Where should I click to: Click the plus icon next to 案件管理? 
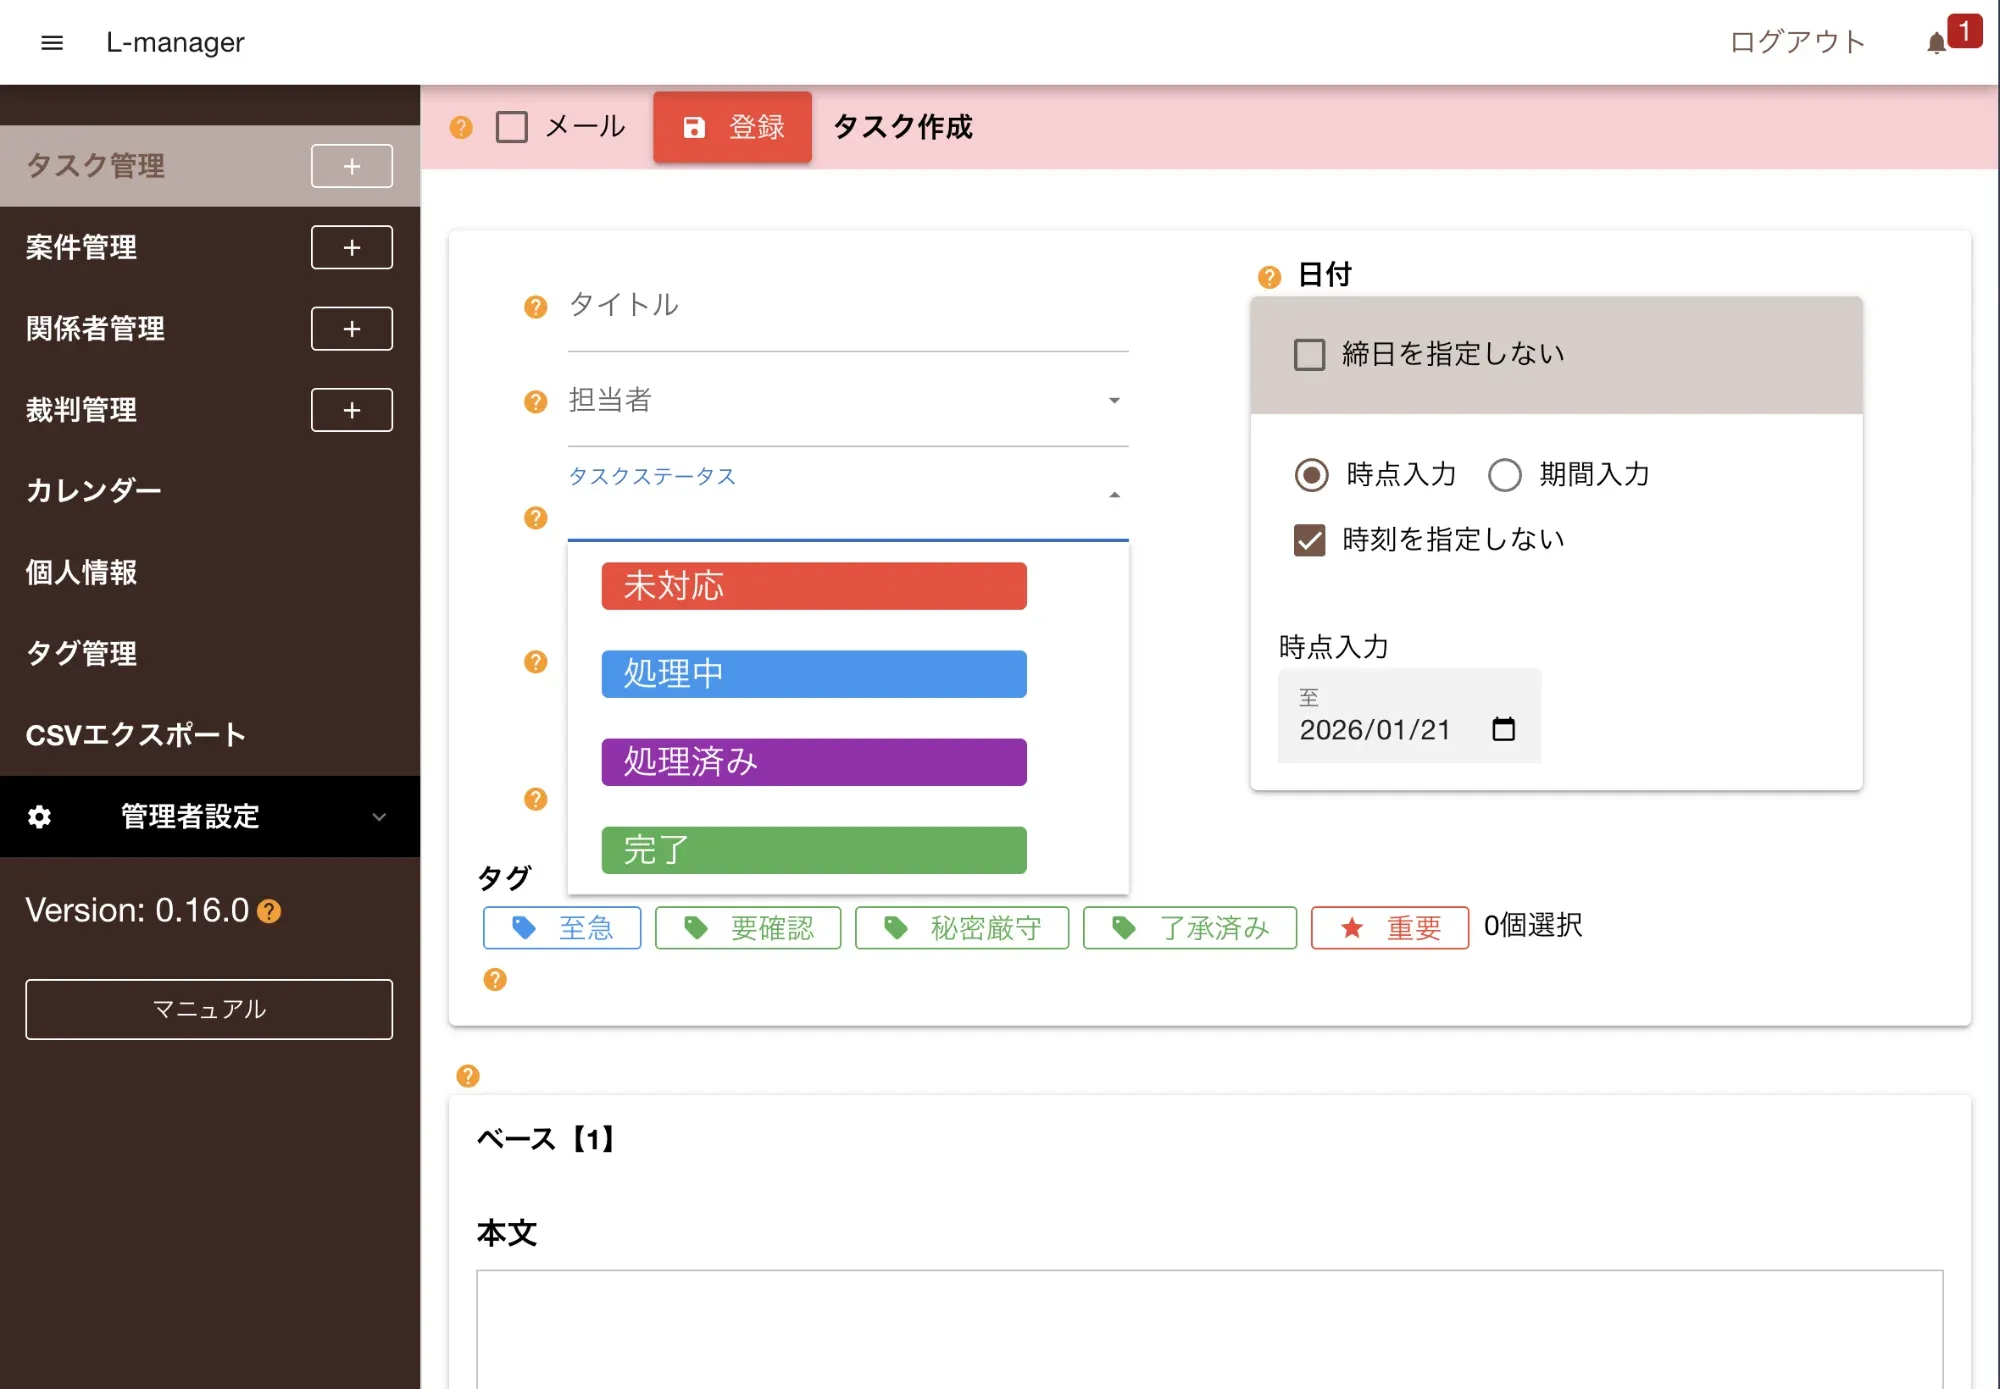351,247
